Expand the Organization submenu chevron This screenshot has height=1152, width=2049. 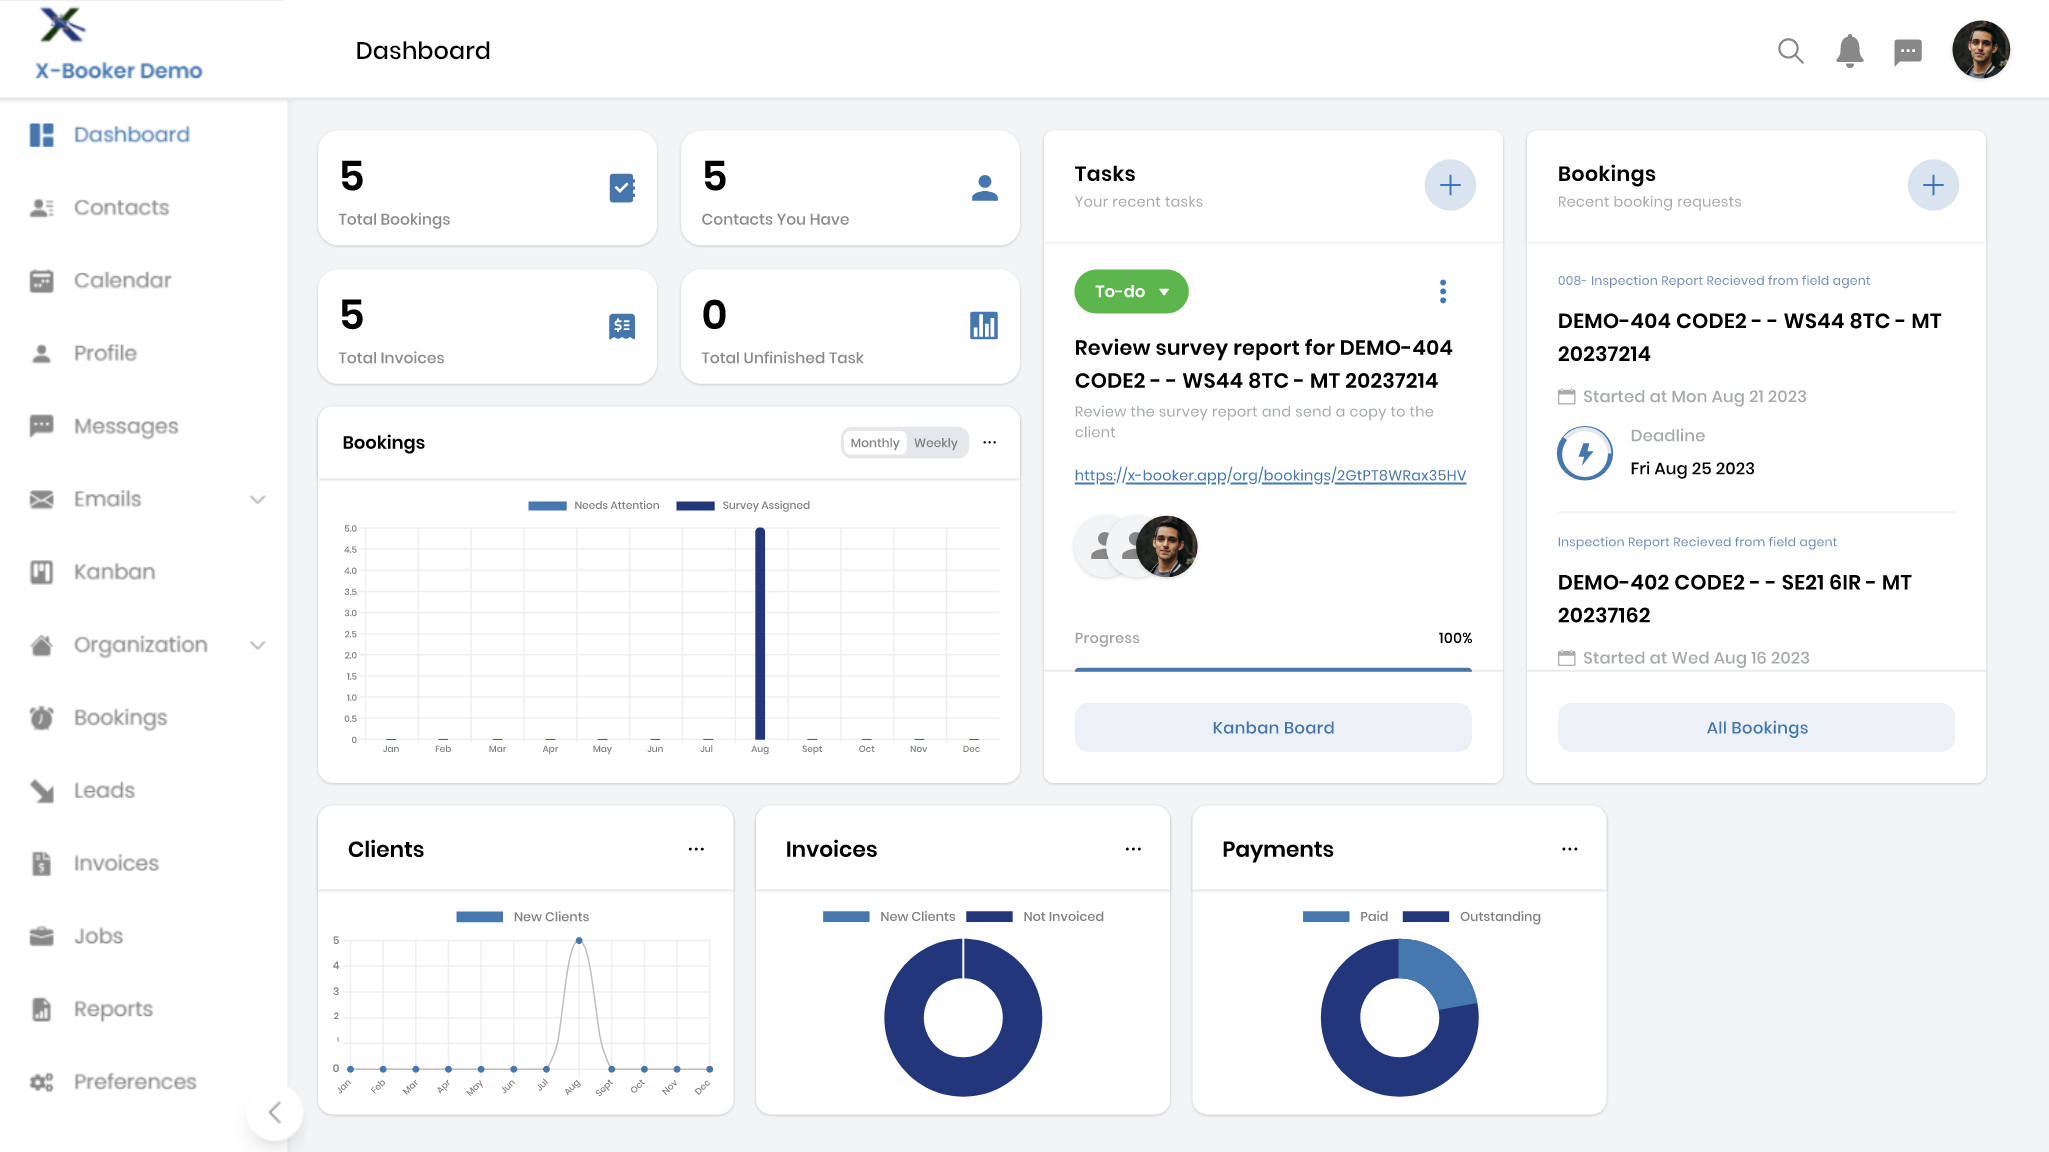(x=257, y=645)
